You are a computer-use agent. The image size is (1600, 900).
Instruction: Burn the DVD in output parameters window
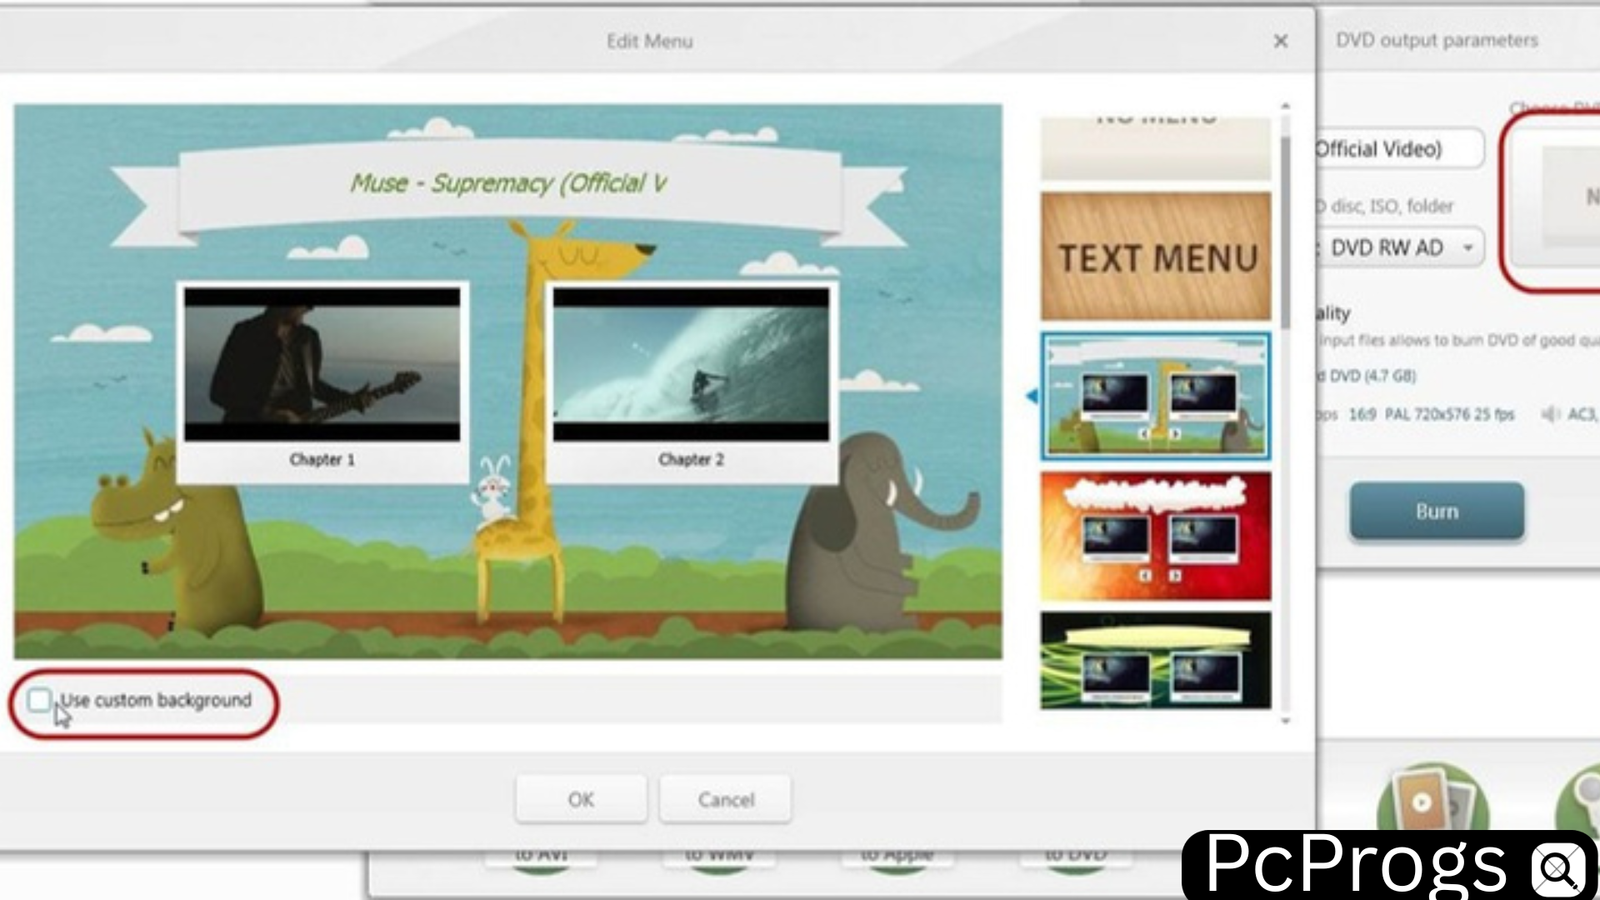click(1437, 511)
